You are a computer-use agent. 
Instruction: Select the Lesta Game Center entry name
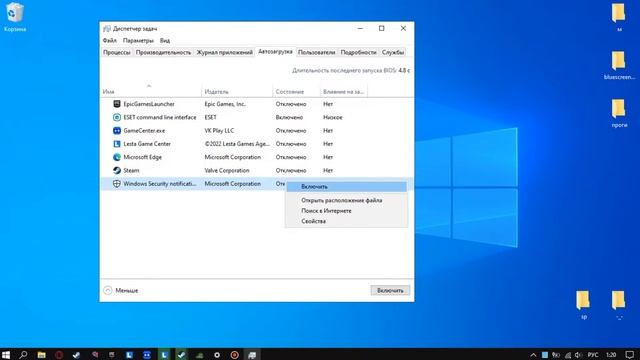(x=147, y=144)
